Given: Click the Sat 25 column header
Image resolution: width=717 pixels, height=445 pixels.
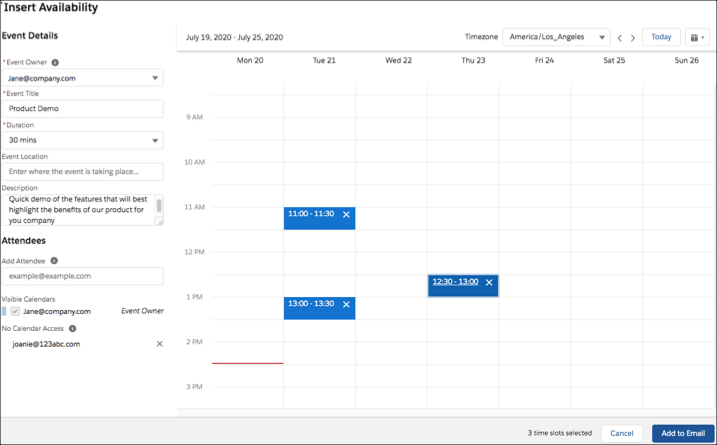Looking at the screenshot, I should pyautogui.click(x=614, y=60).
